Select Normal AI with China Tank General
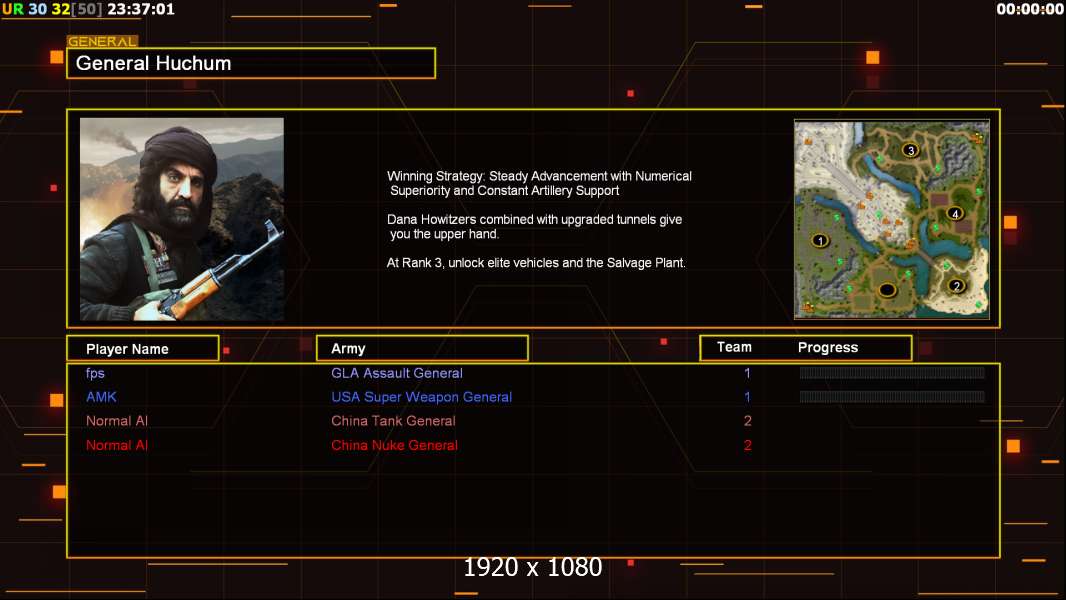 (x=117, y=421)
